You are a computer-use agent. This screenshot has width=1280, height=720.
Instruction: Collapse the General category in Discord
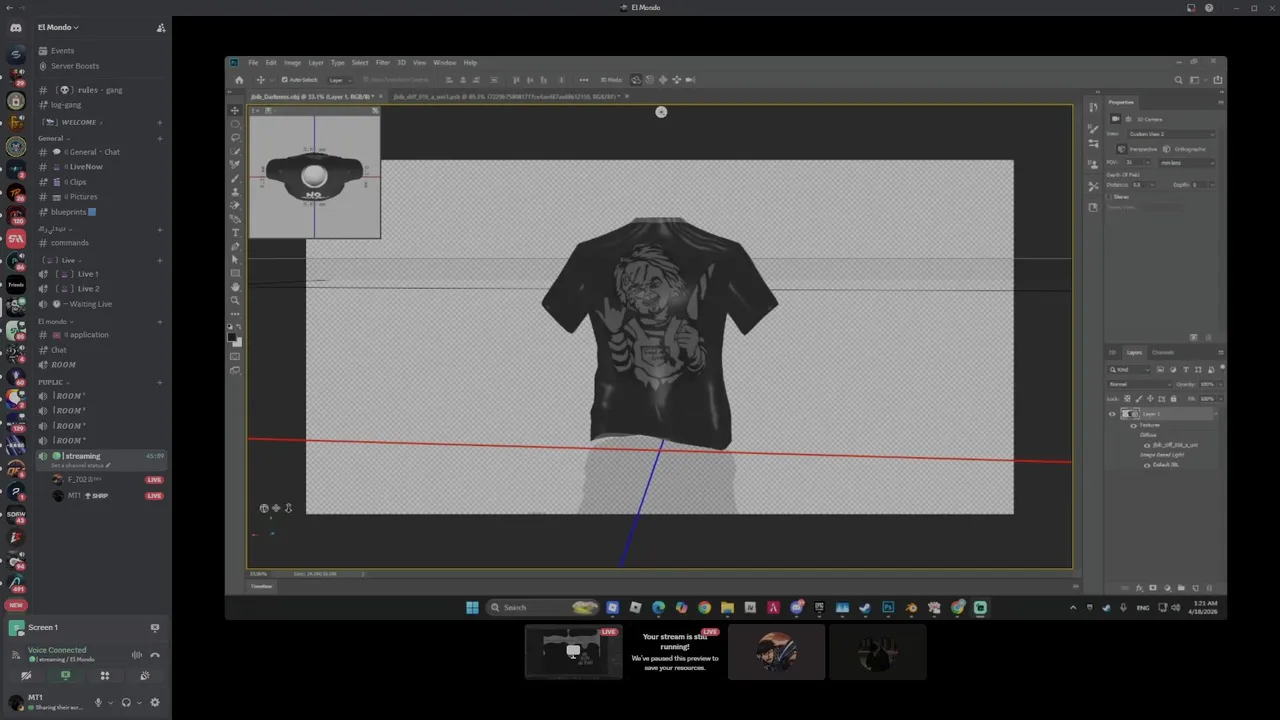pos(53,138)
